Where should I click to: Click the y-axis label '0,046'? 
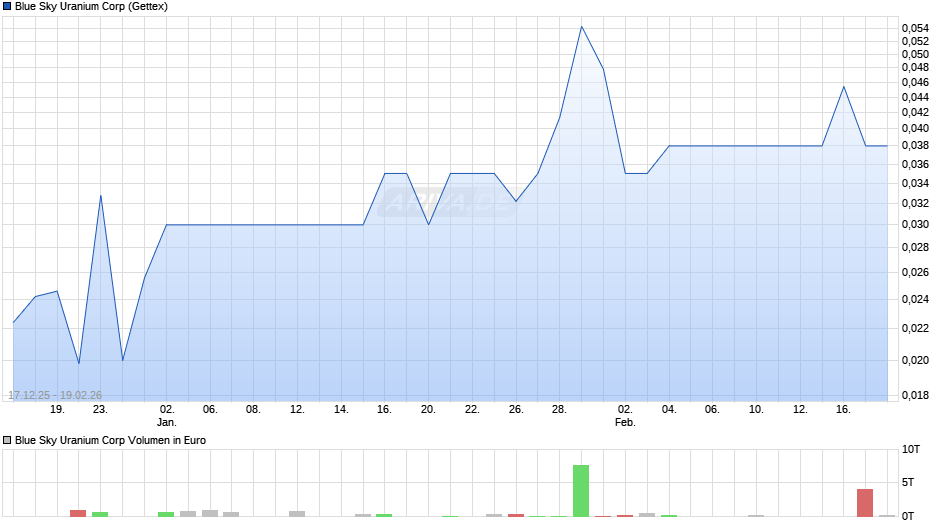[915, 82]
